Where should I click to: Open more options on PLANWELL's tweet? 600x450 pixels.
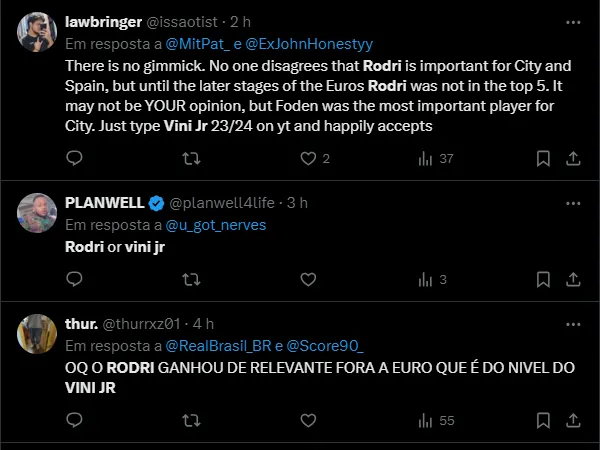tap(574, 202)
